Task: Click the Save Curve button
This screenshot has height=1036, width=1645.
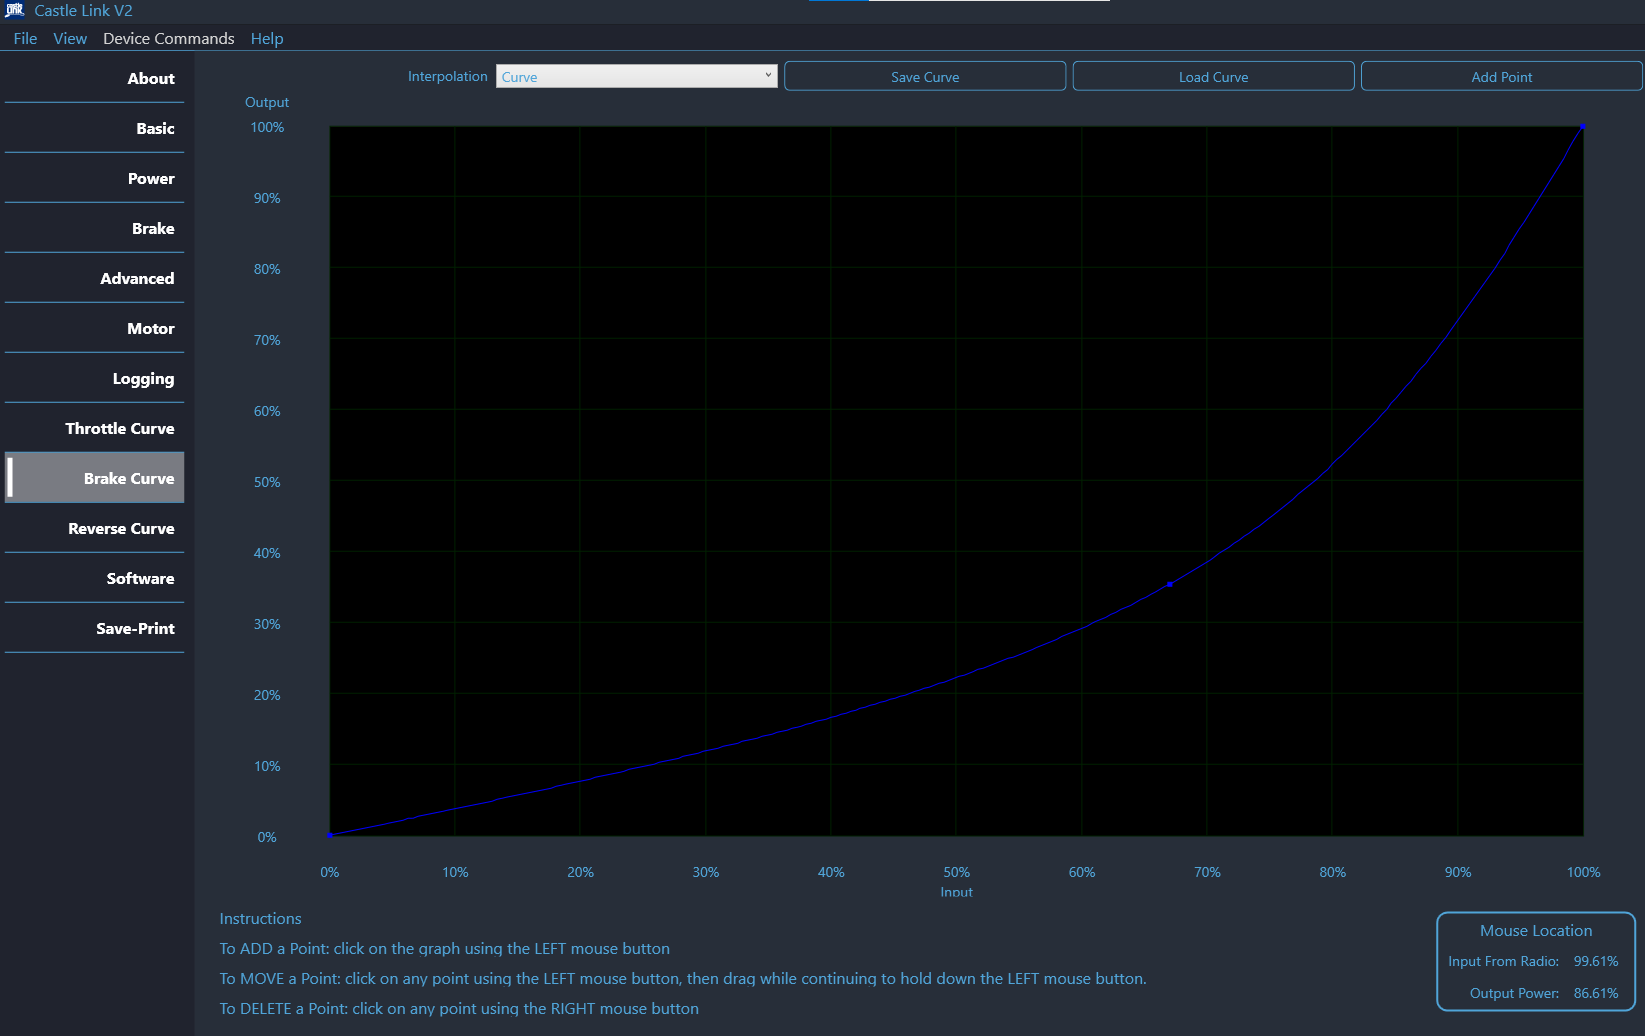Action: click(925, 76)
